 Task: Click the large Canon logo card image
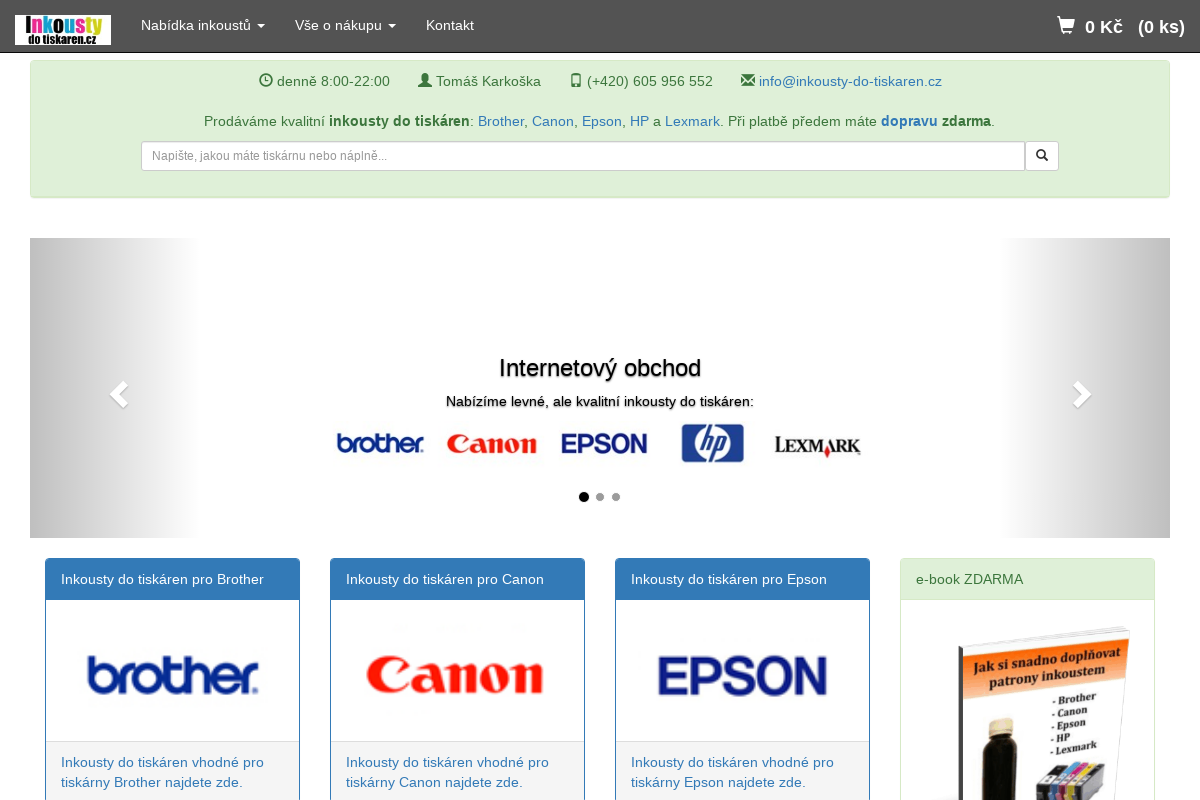tap(455, 675)
